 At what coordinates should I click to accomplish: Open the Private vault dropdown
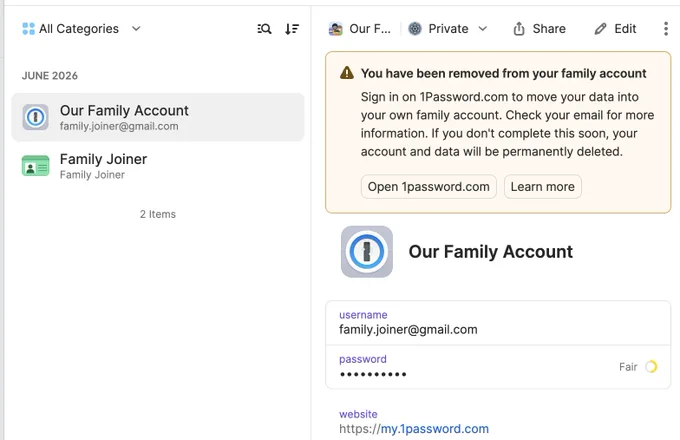[x=448, y=29]
